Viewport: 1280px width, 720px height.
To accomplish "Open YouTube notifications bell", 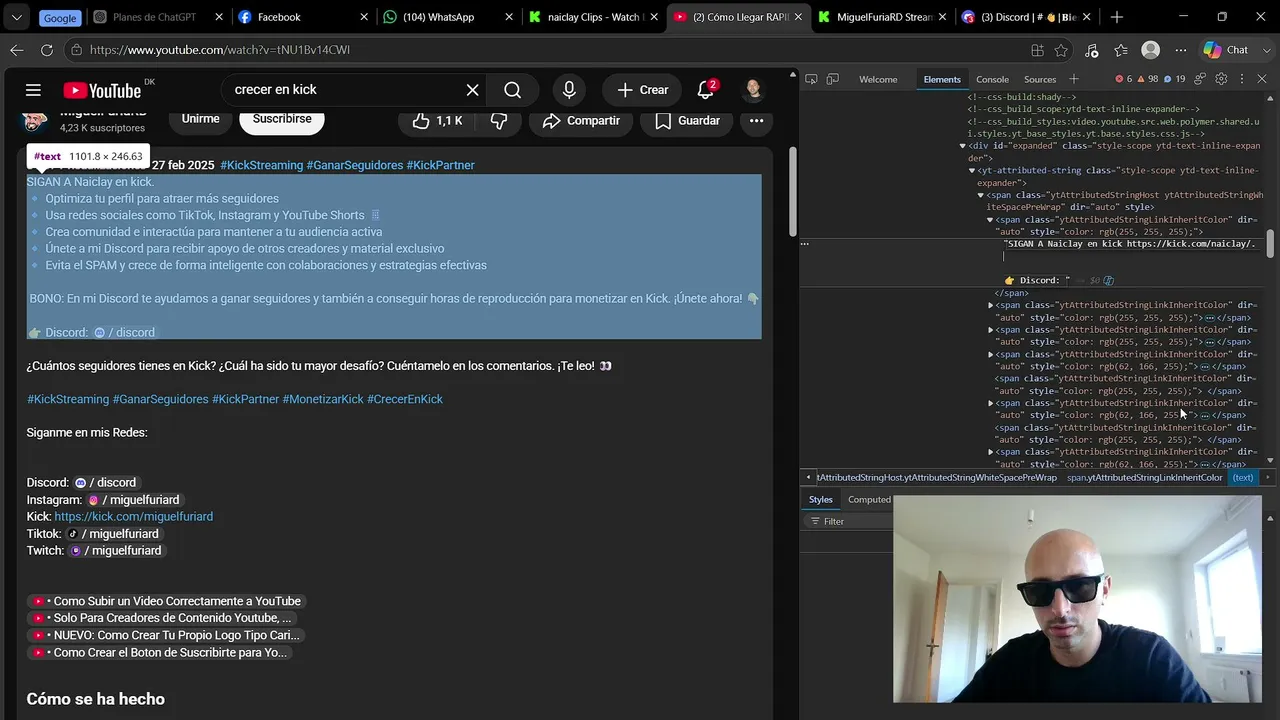I will tap(706, 90).
